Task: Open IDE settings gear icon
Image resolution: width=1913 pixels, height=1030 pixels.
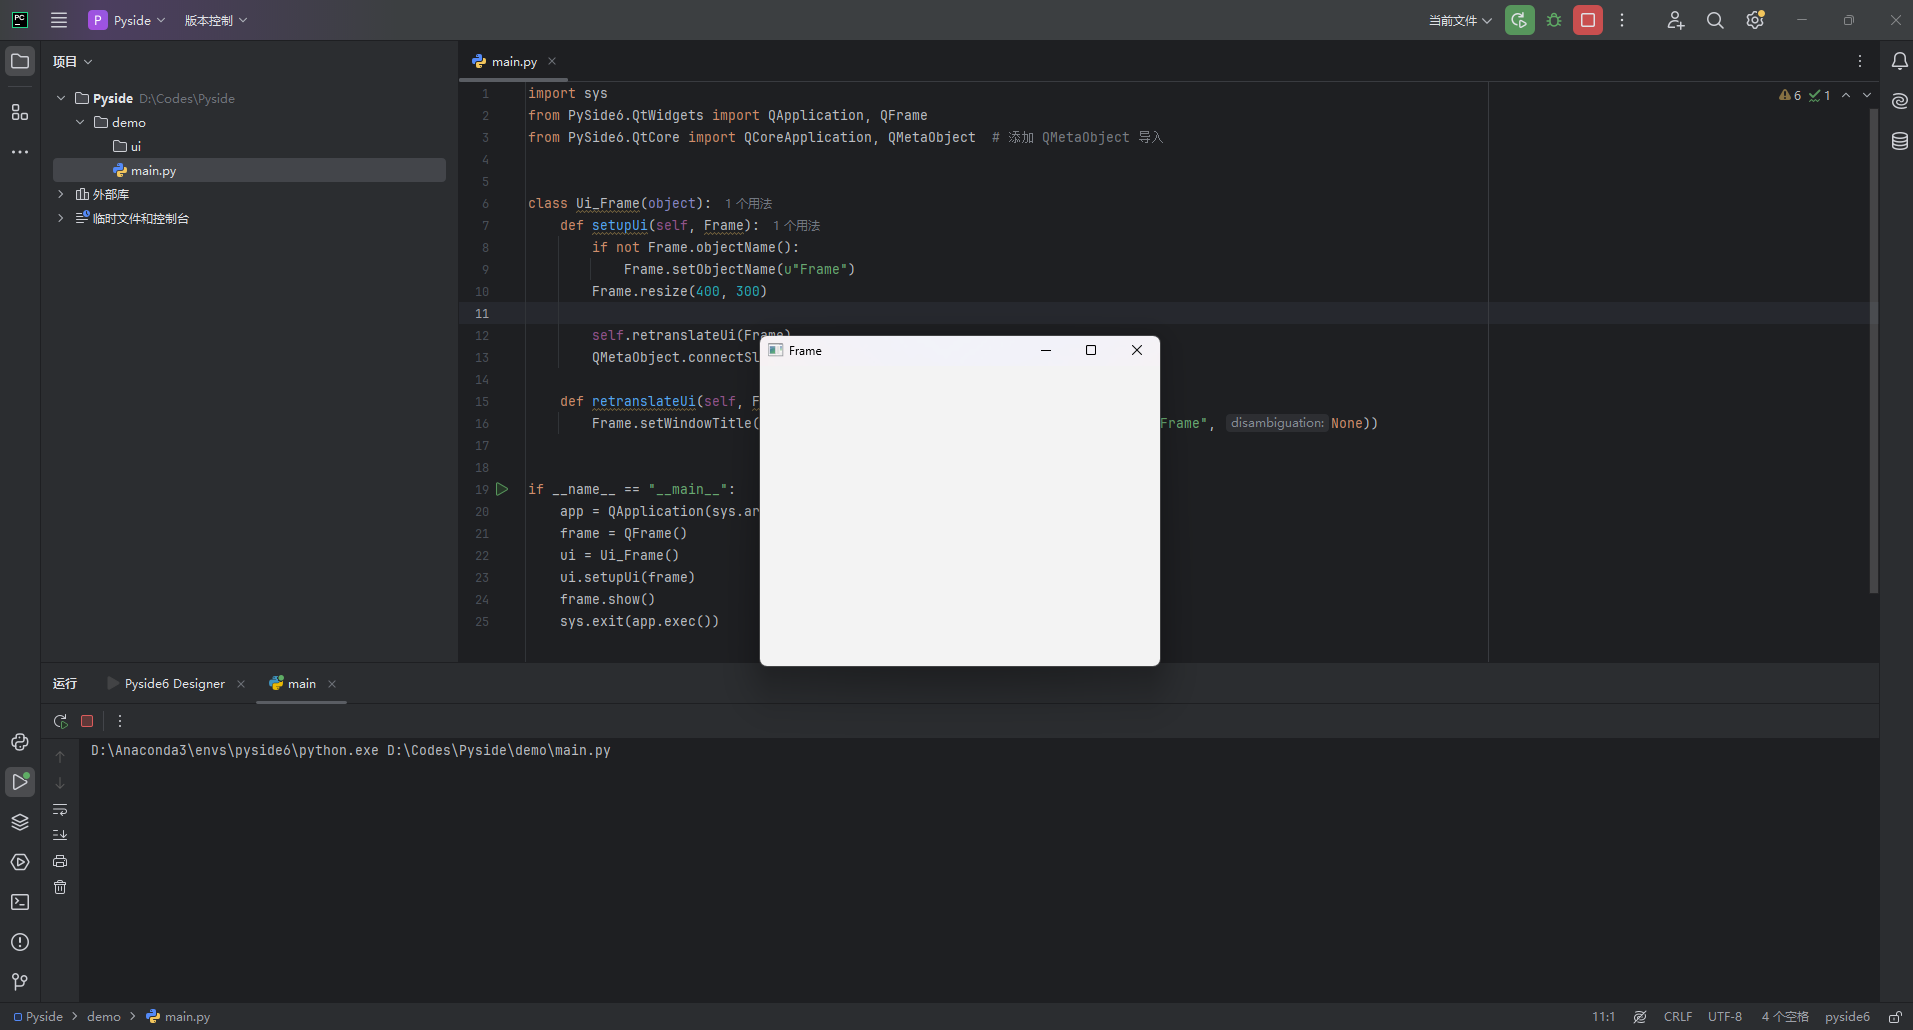Action: [1755, 20]
